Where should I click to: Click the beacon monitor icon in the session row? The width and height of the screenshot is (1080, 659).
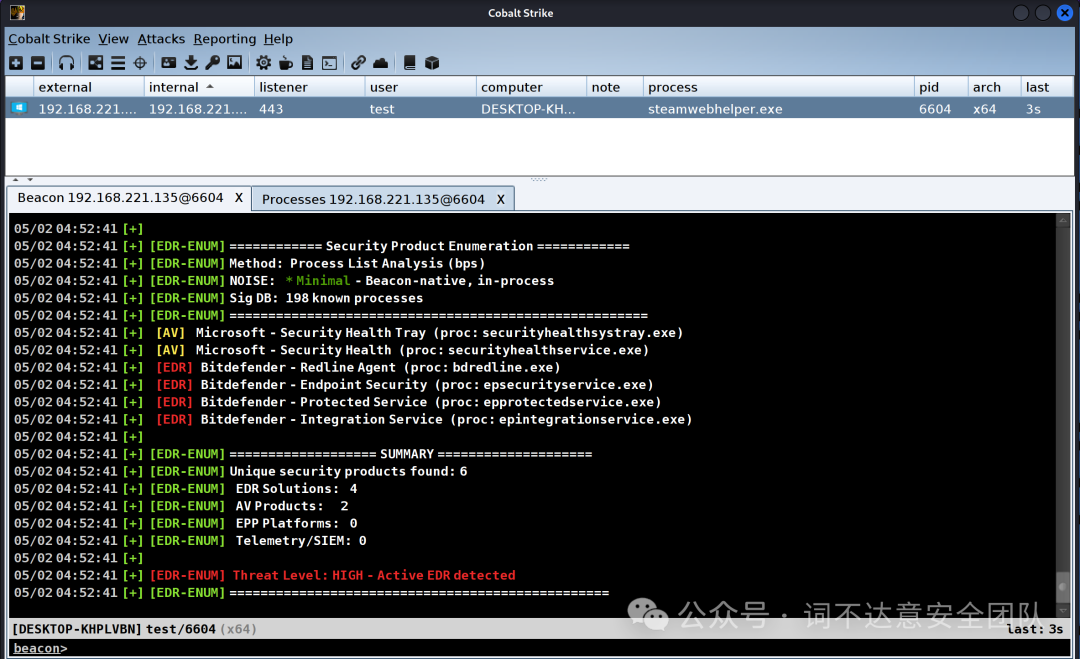(19, 108)
